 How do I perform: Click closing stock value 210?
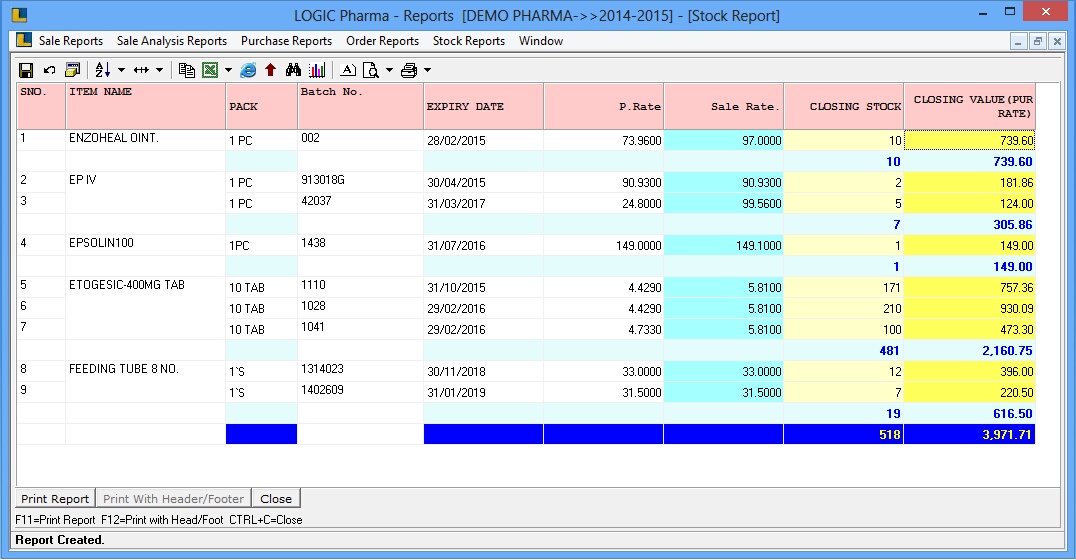click(x=892, y=309)
